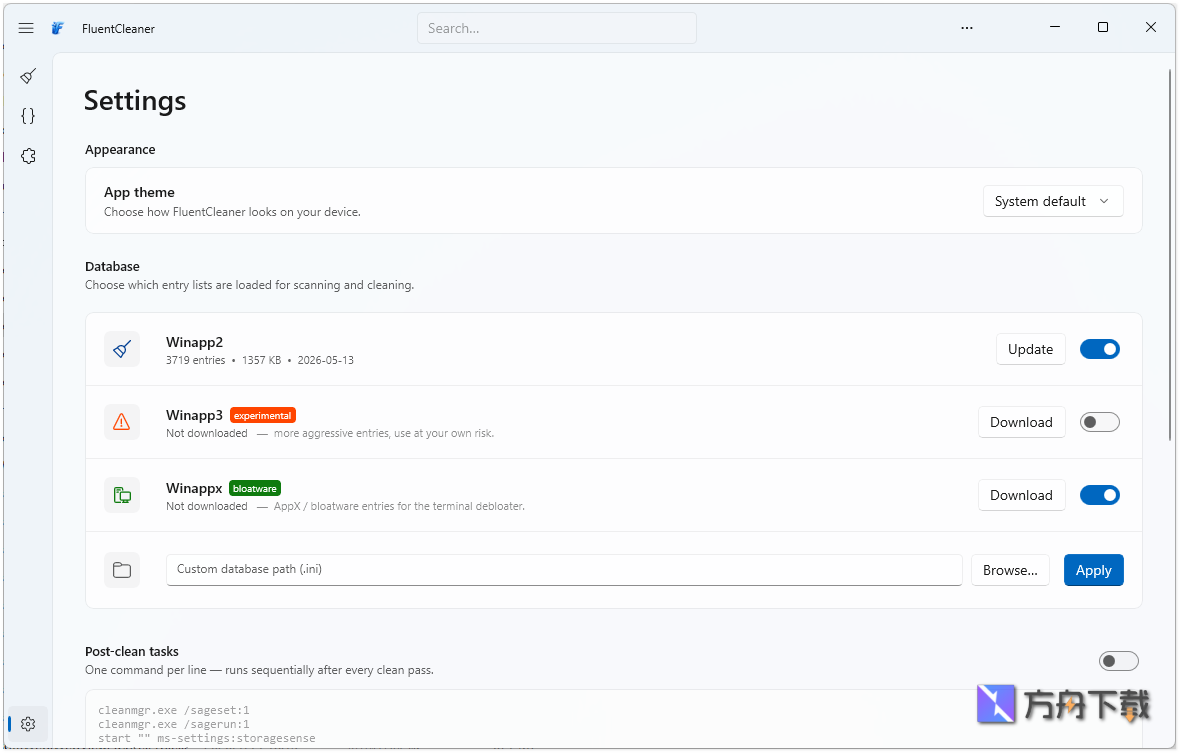Viewport: 1180px width, 753px height.
Task: Click the Winappx bloatware device icon
Action: [x=122, y=495]
